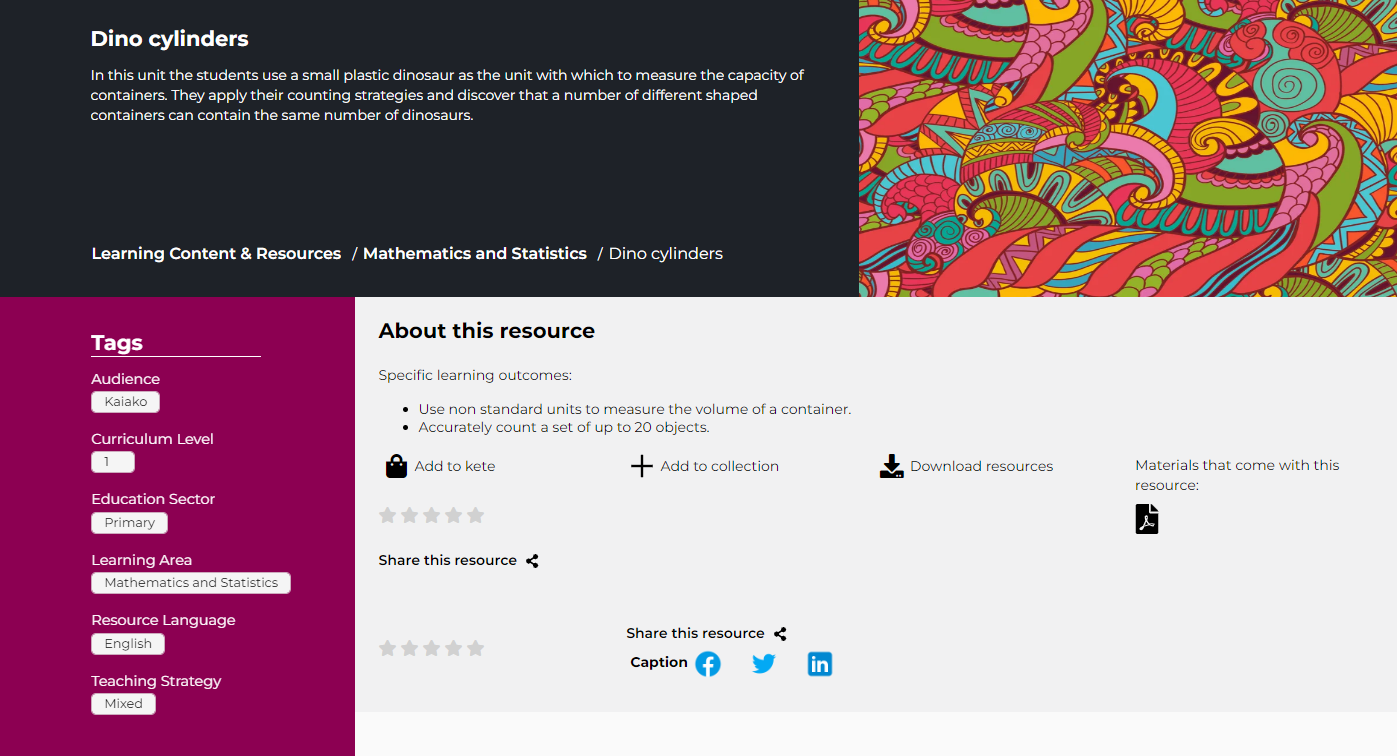Click share icon beside upper Share this resource

532,561
